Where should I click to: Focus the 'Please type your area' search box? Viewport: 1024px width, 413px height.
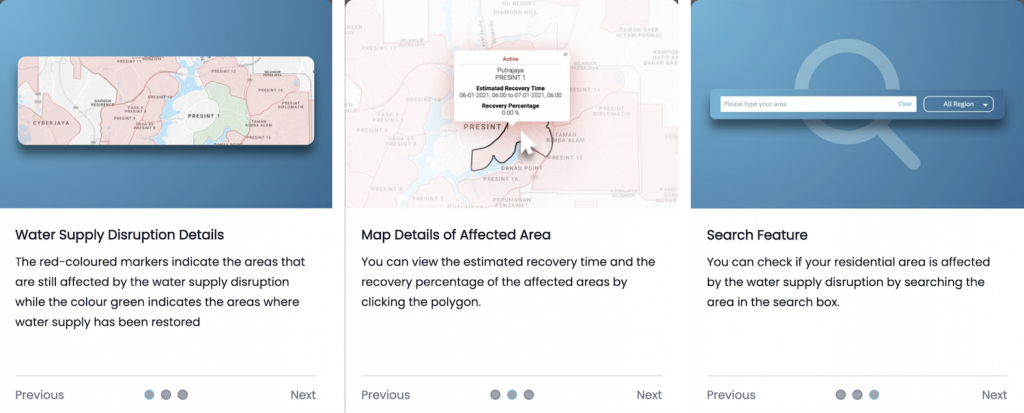tap(805, 104)
